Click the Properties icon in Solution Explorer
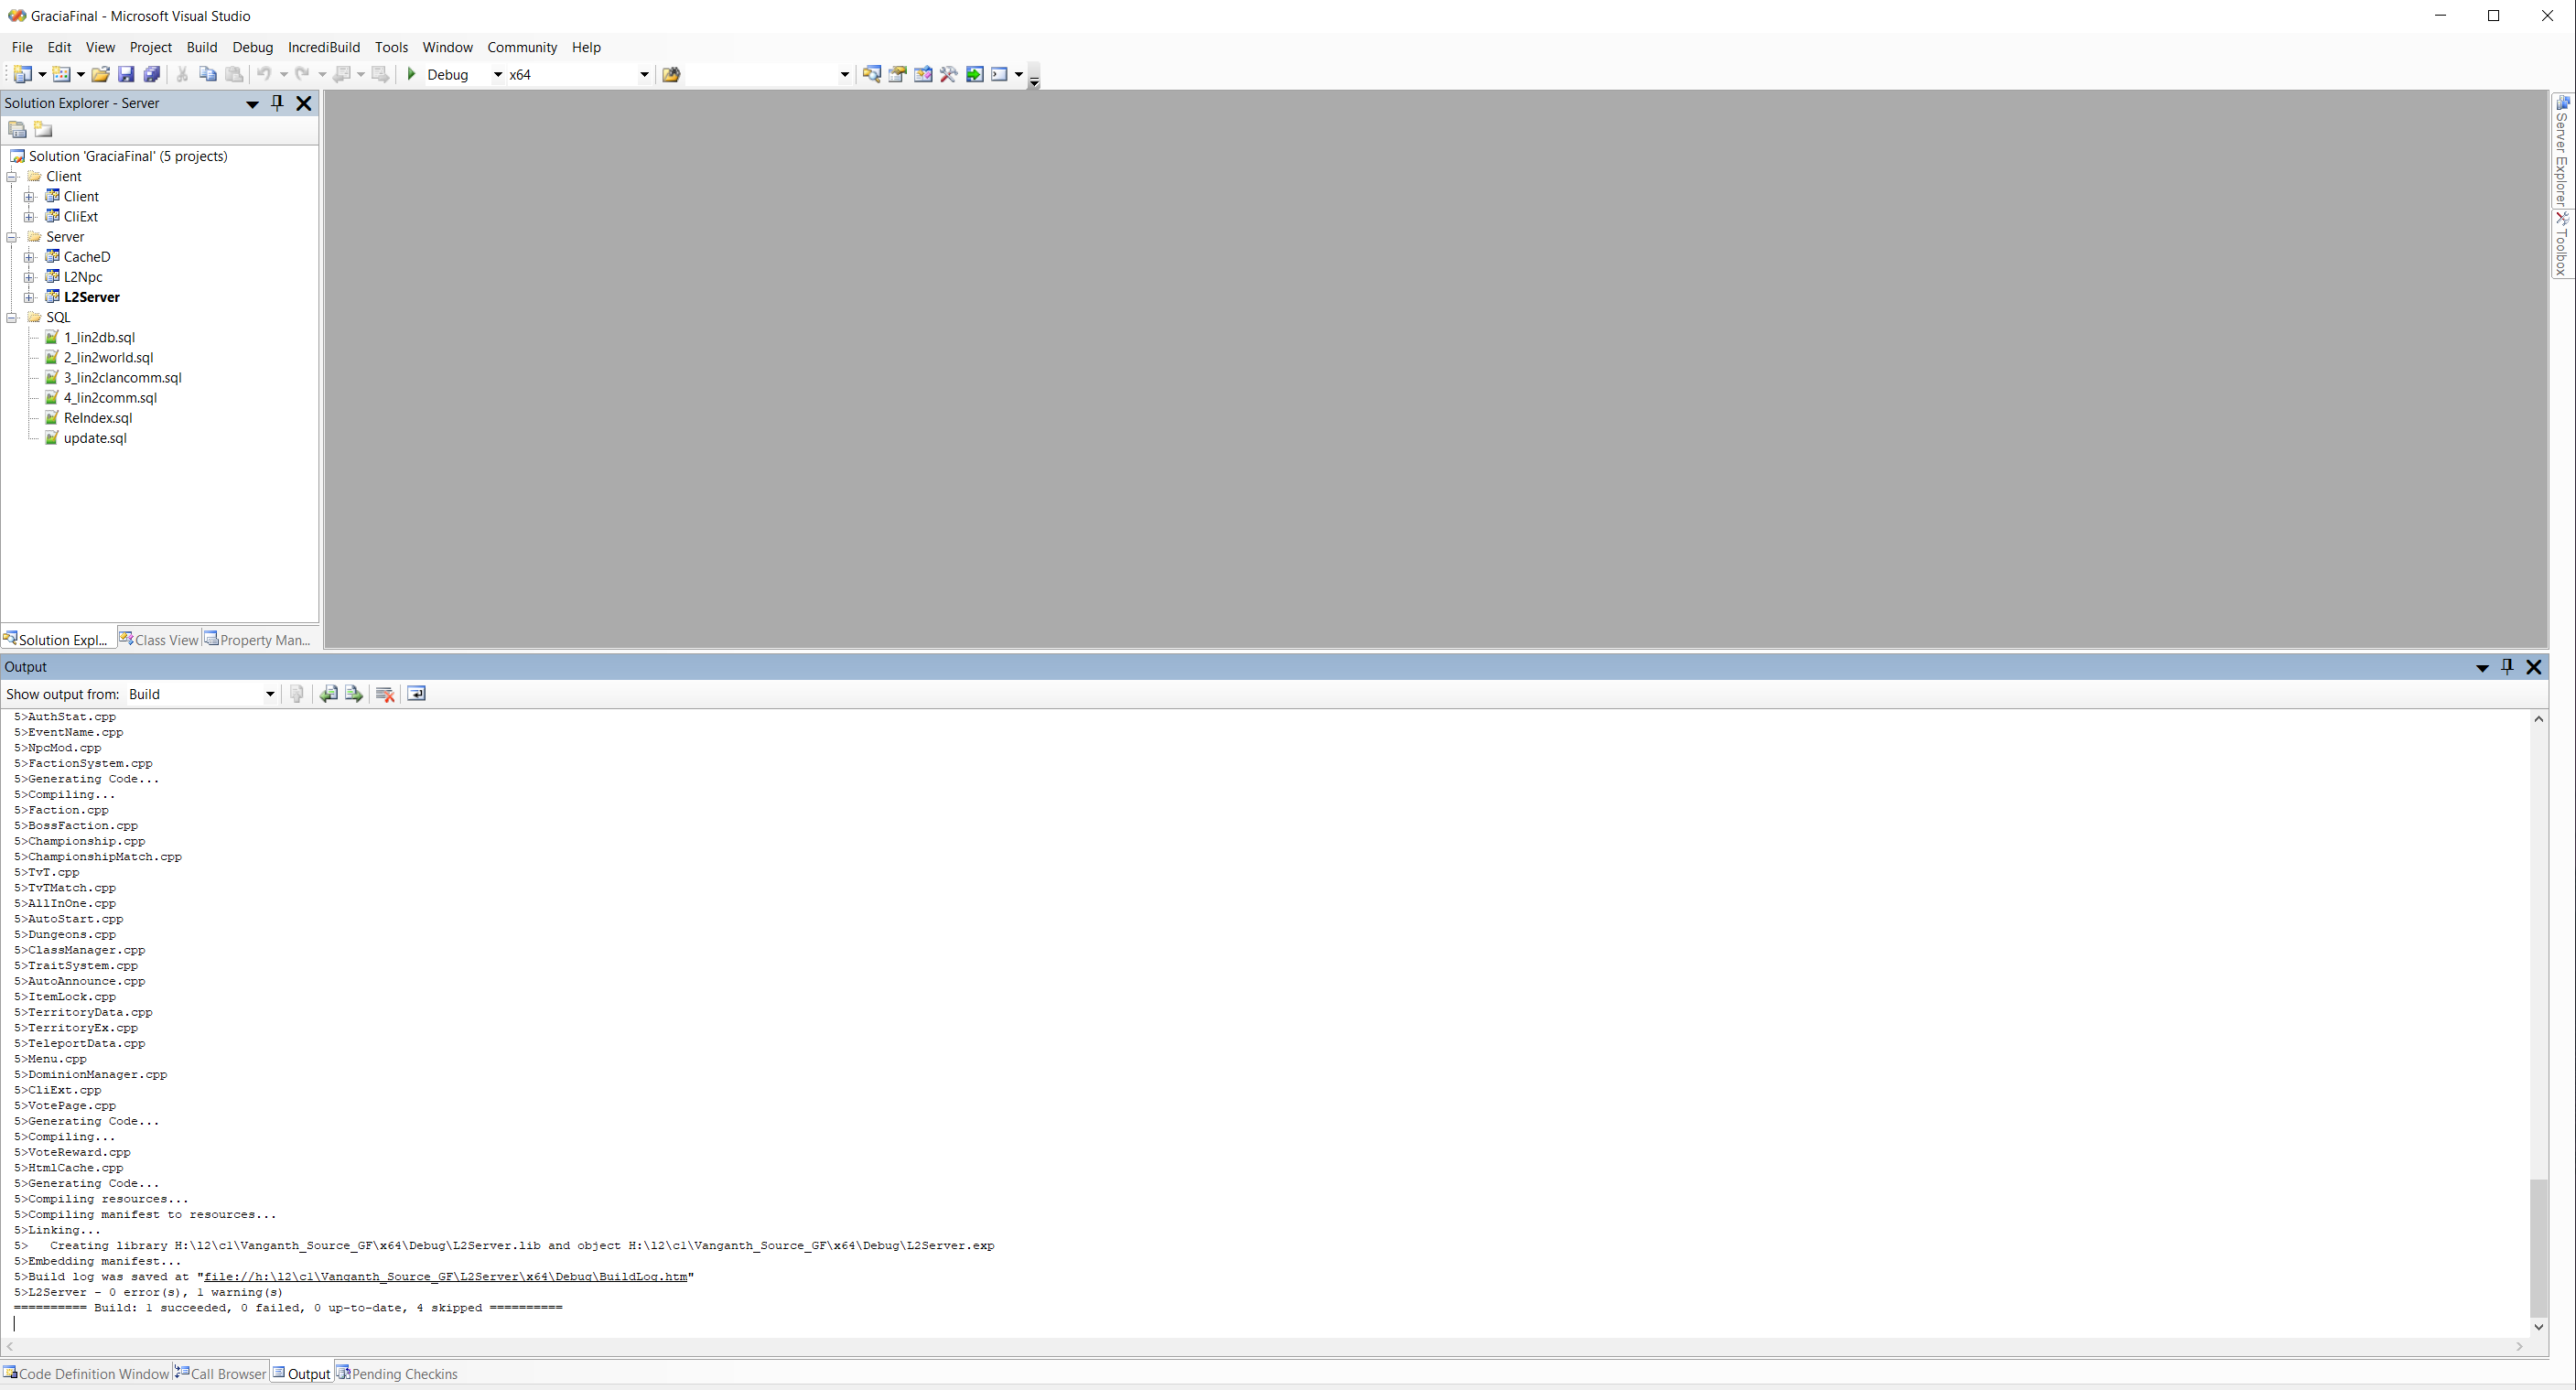Image resolution: width=2576 pixels, height=1390 pixels. [x=18, y=129]
